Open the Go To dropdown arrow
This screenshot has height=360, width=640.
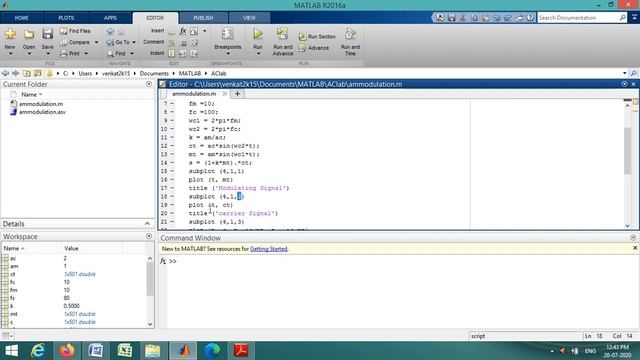click(134, 42)
